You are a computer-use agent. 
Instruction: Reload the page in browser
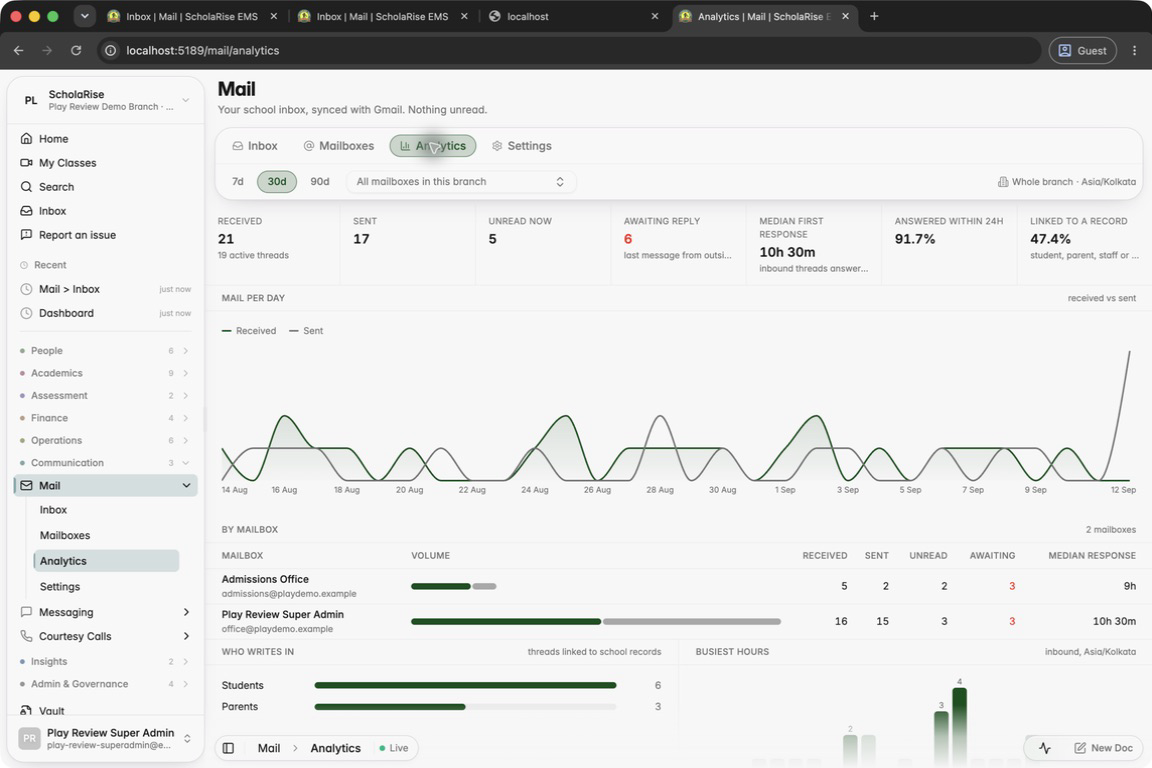pos(76,50)
